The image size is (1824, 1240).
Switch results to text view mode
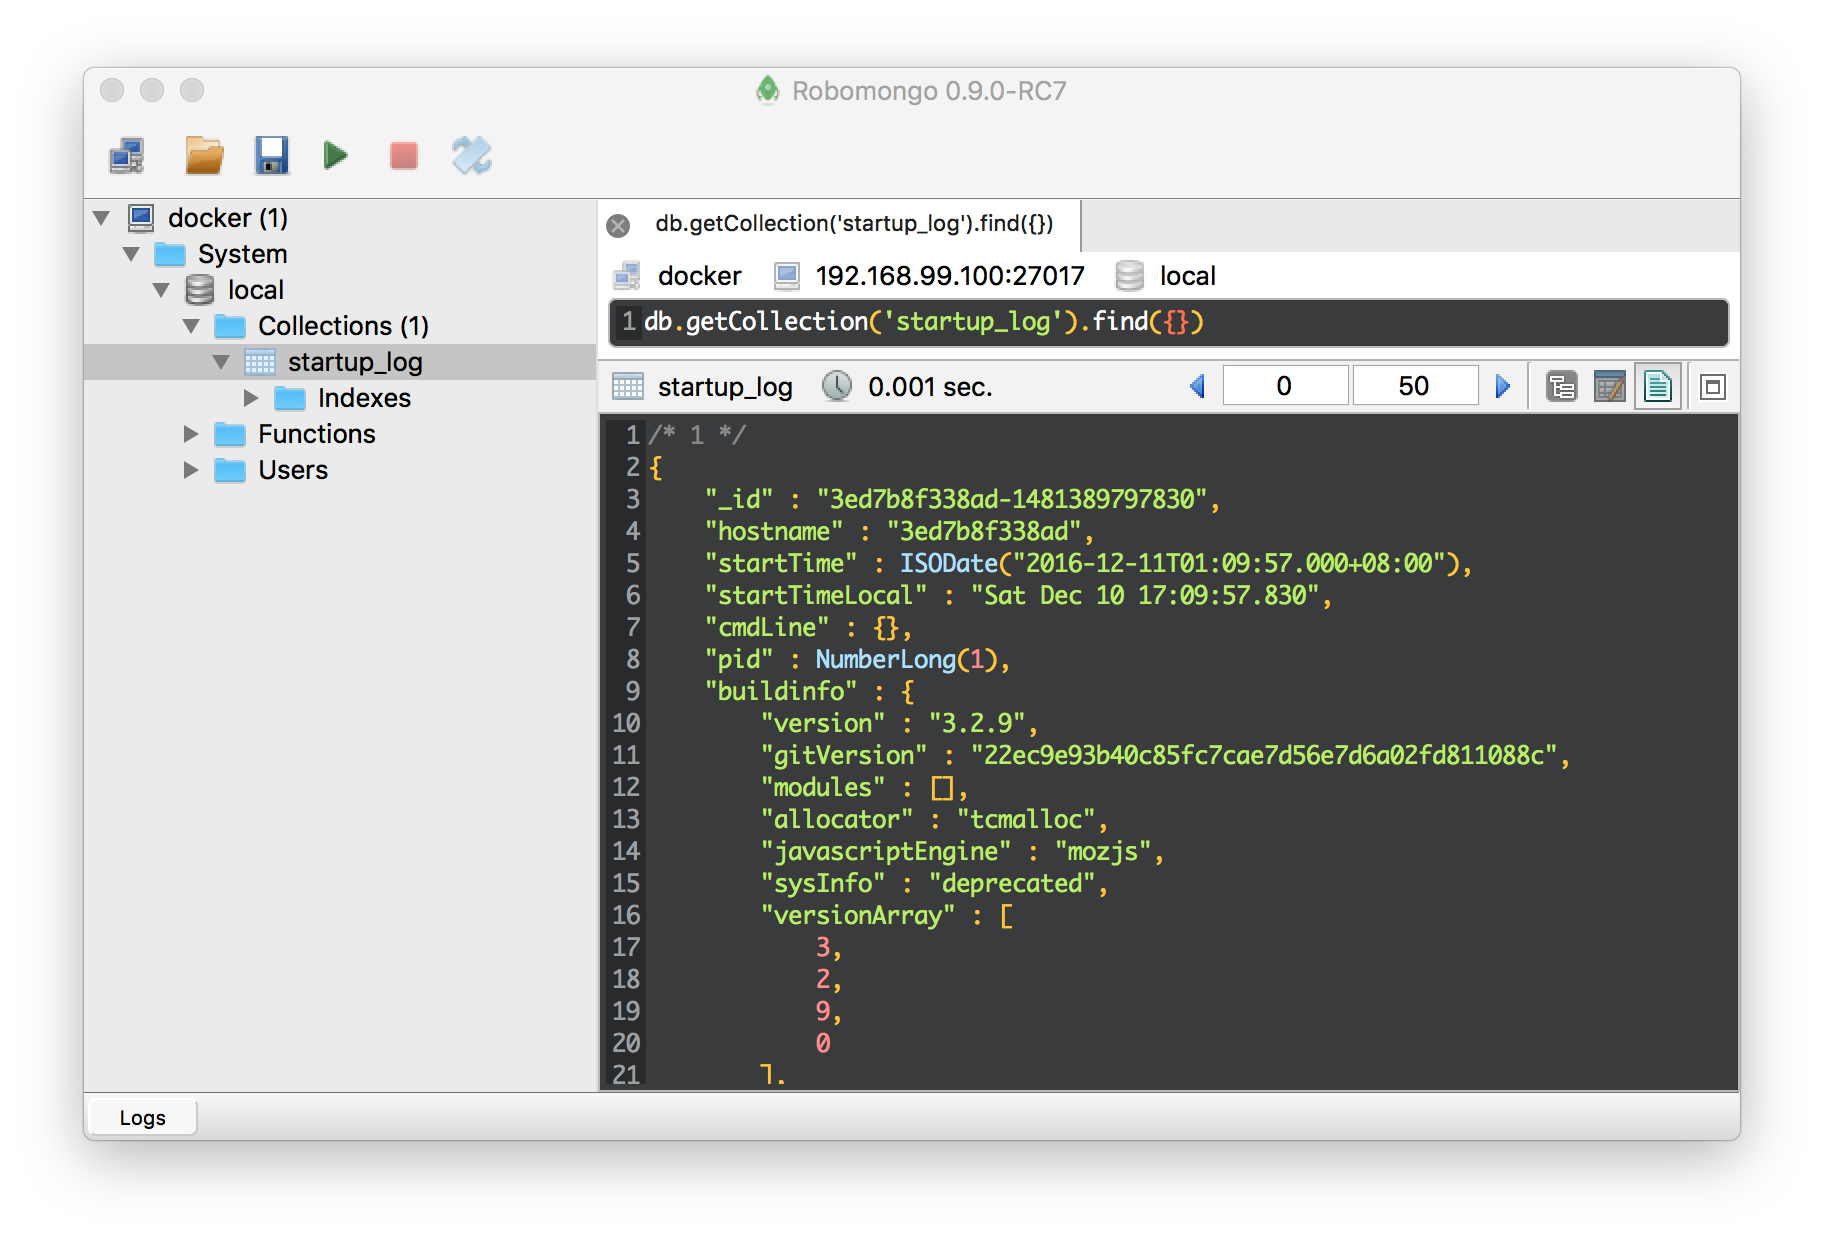coord(1657,386)
